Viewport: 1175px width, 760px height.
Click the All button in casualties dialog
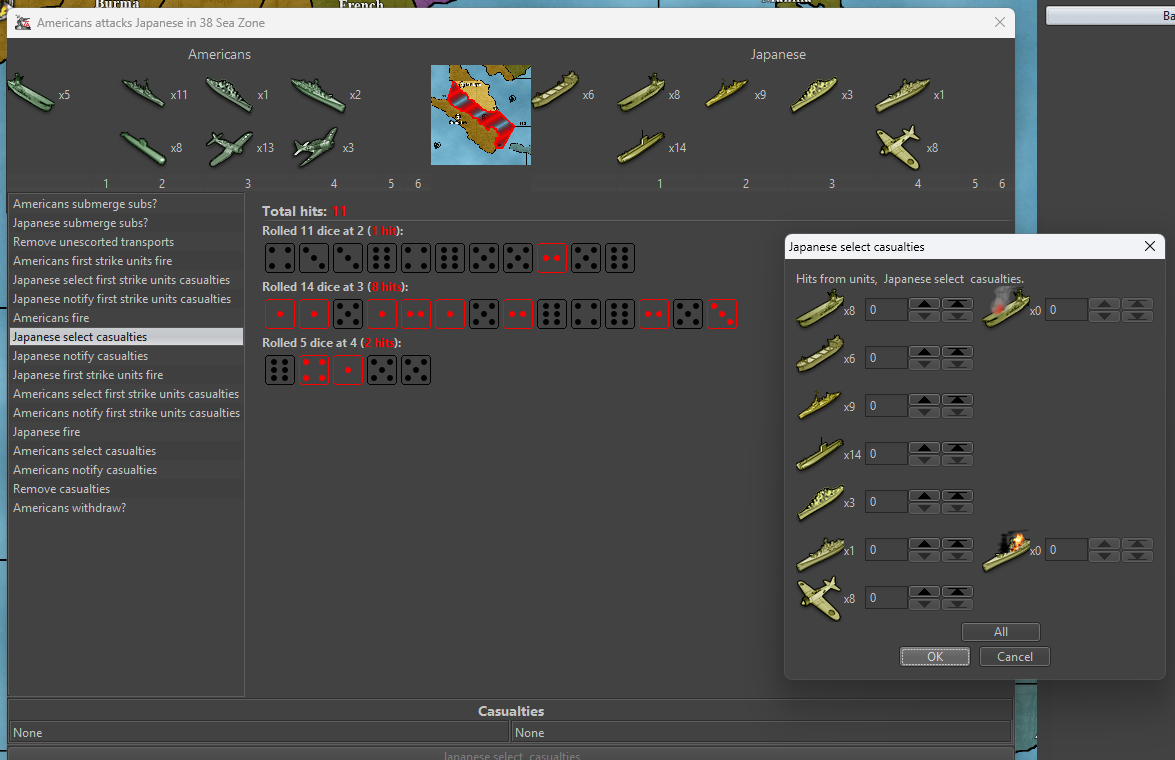pos(1000,632)
